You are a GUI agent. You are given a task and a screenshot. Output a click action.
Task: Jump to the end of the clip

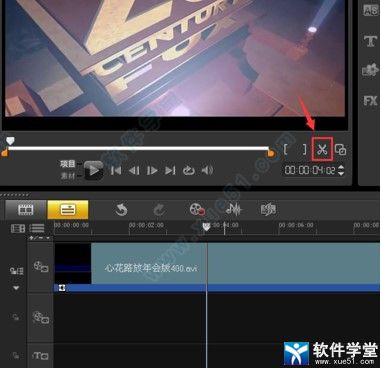point(170,171)
